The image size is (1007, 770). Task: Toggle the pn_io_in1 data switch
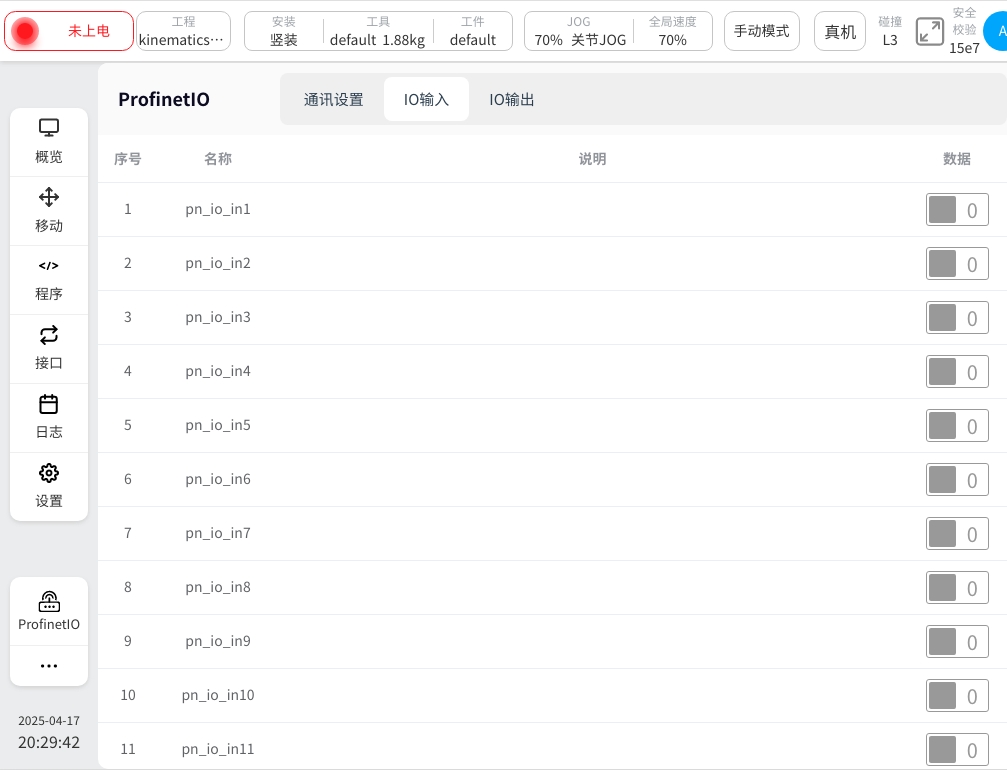[x=956, y=210]
